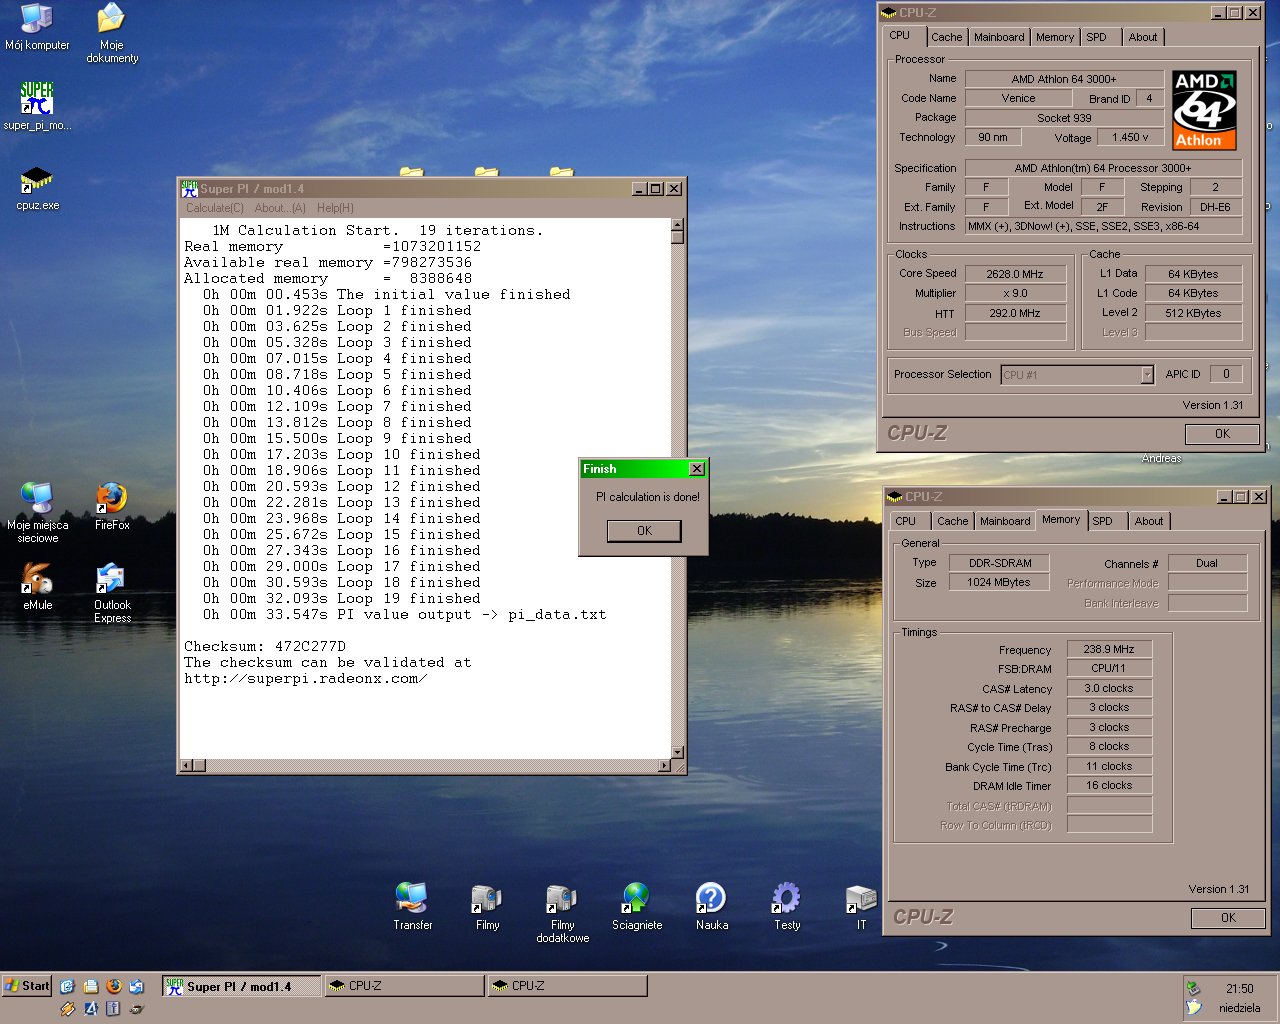Confirm Finish dialog with OK
Viewport: 1280px width, 1024px height.
coord(644,531)
